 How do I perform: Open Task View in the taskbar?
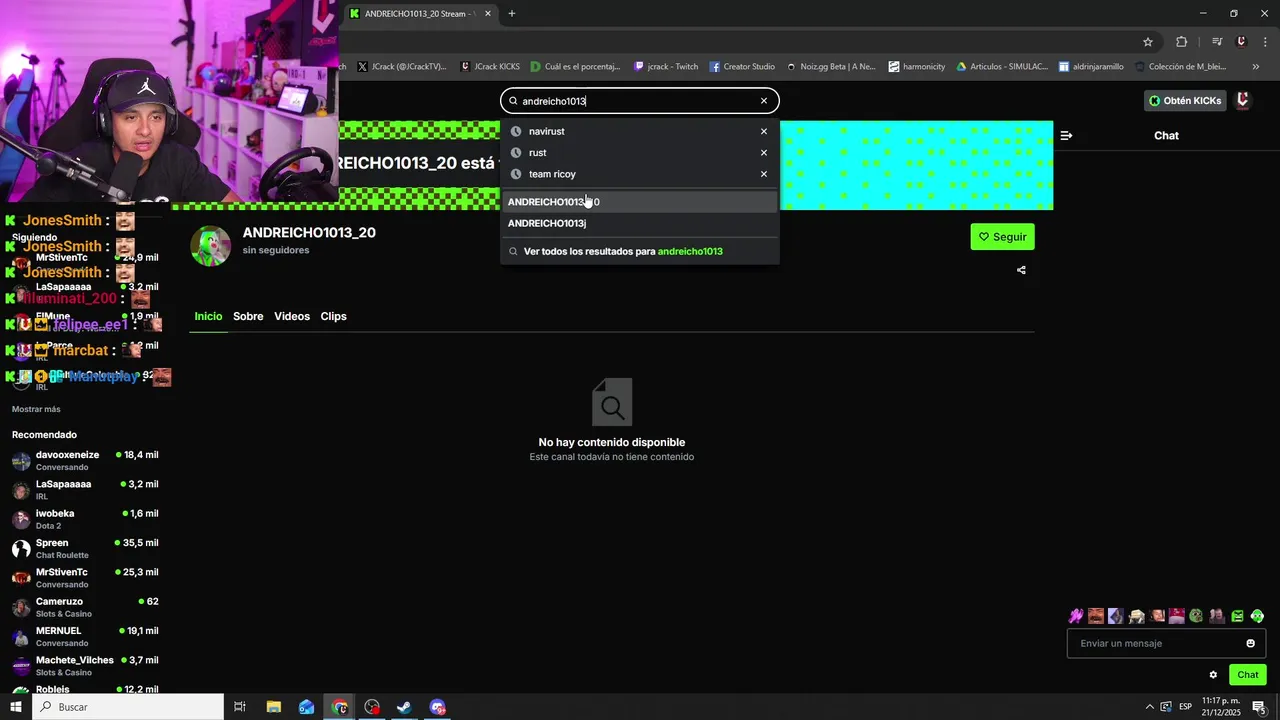tap(240, 707)
